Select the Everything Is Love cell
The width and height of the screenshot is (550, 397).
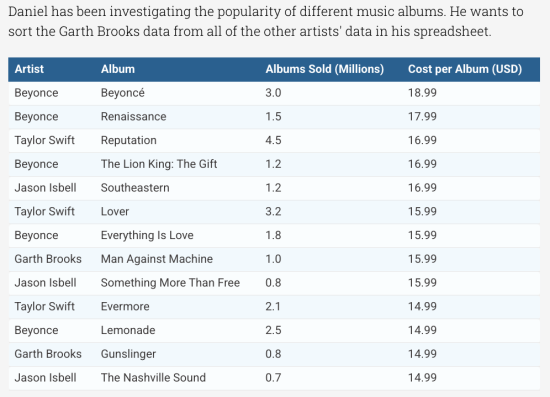147,235
